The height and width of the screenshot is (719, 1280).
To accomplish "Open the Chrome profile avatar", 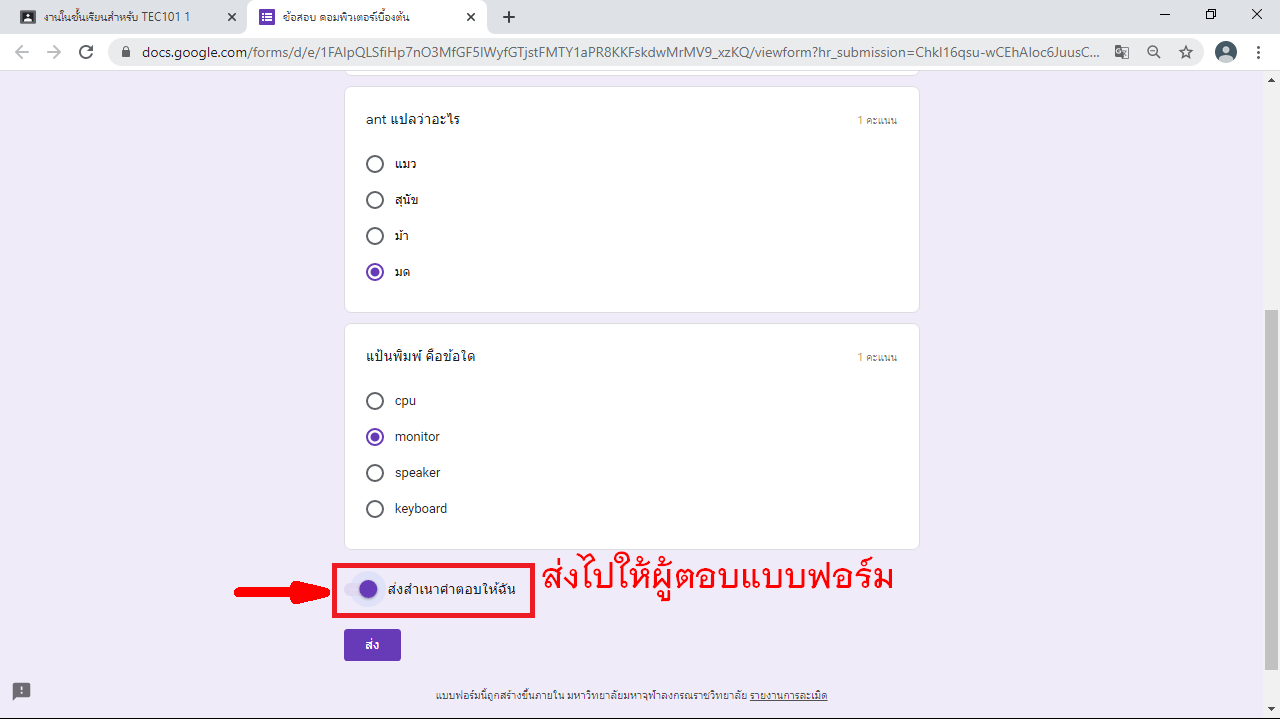I will (x=1225, y=52).
